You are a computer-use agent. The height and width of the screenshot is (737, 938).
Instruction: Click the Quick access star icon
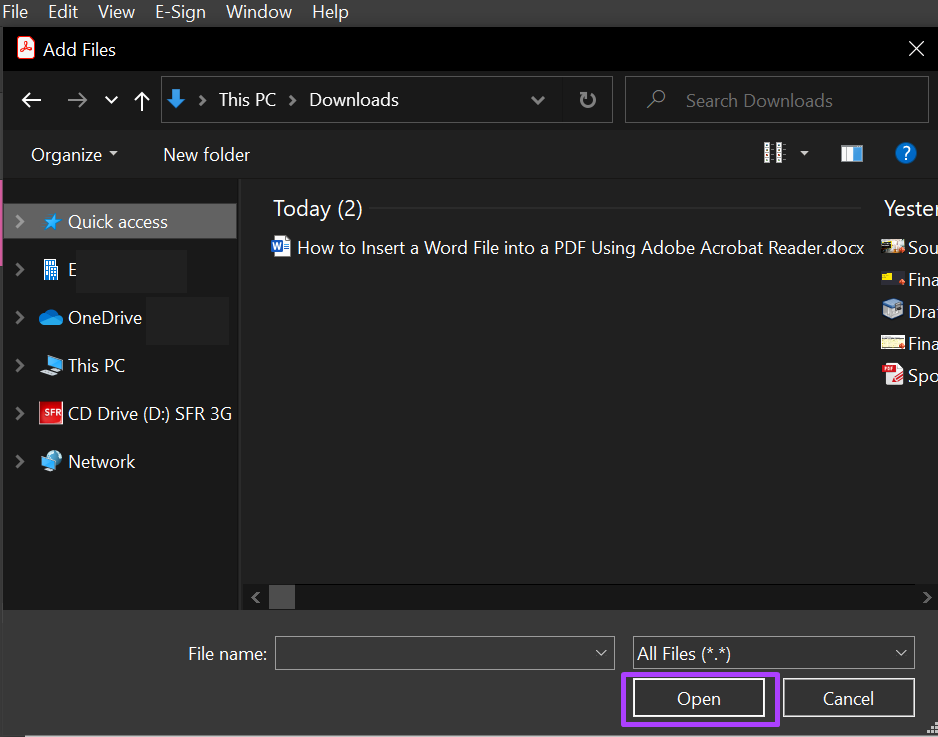pyautogui.click(x=52, y=222)
